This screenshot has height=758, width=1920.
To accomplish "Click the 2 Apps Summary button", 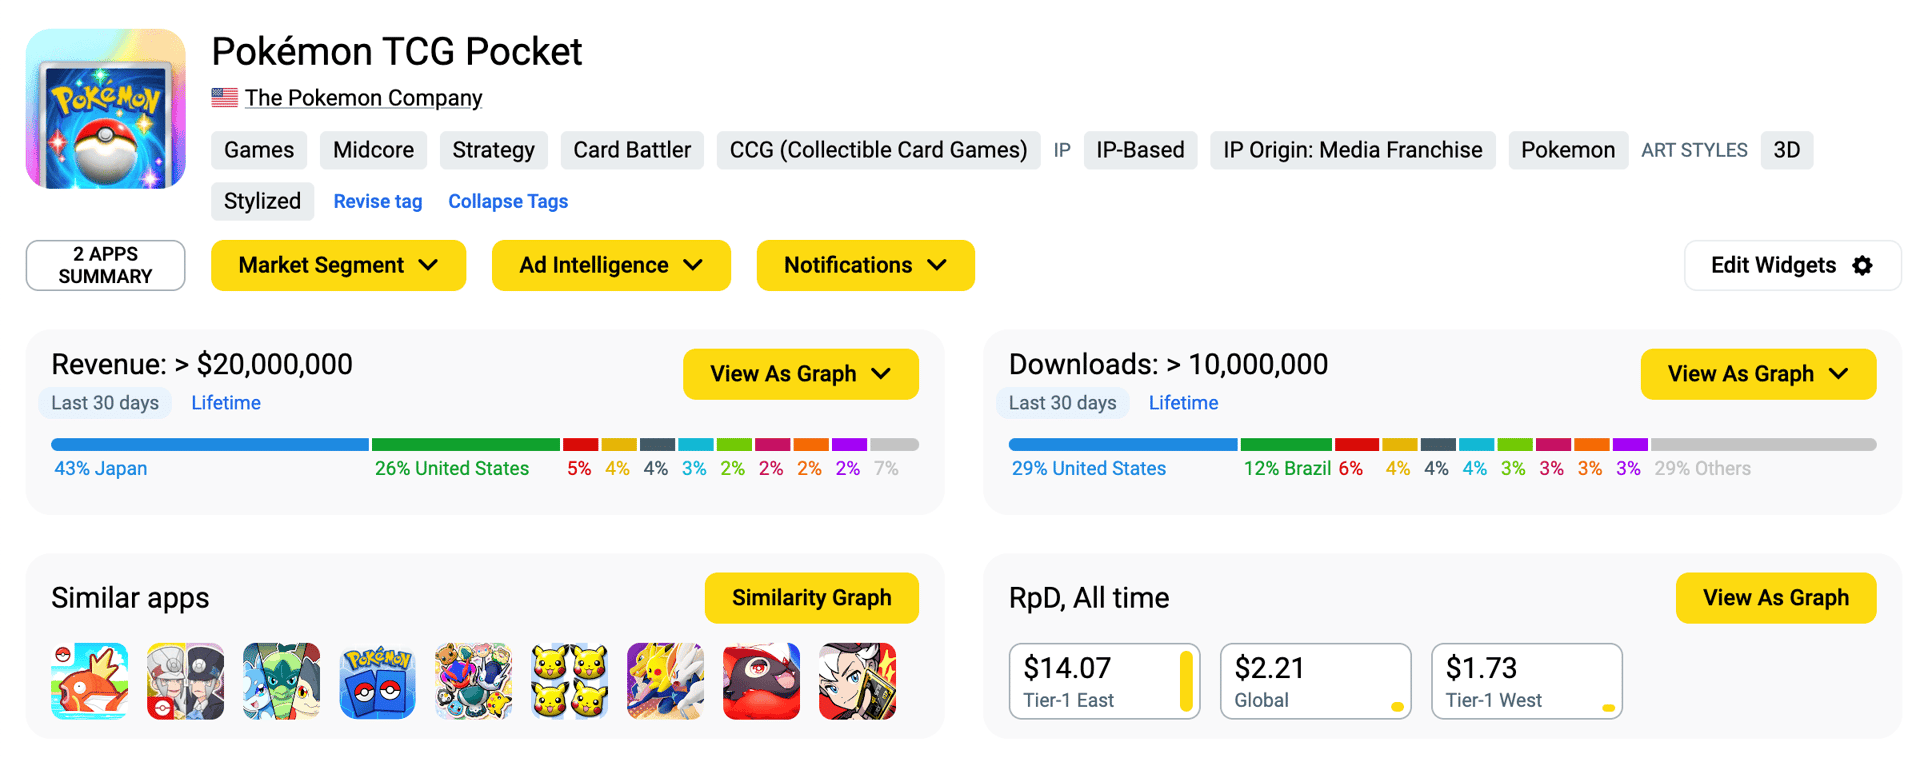I will 105,265.
